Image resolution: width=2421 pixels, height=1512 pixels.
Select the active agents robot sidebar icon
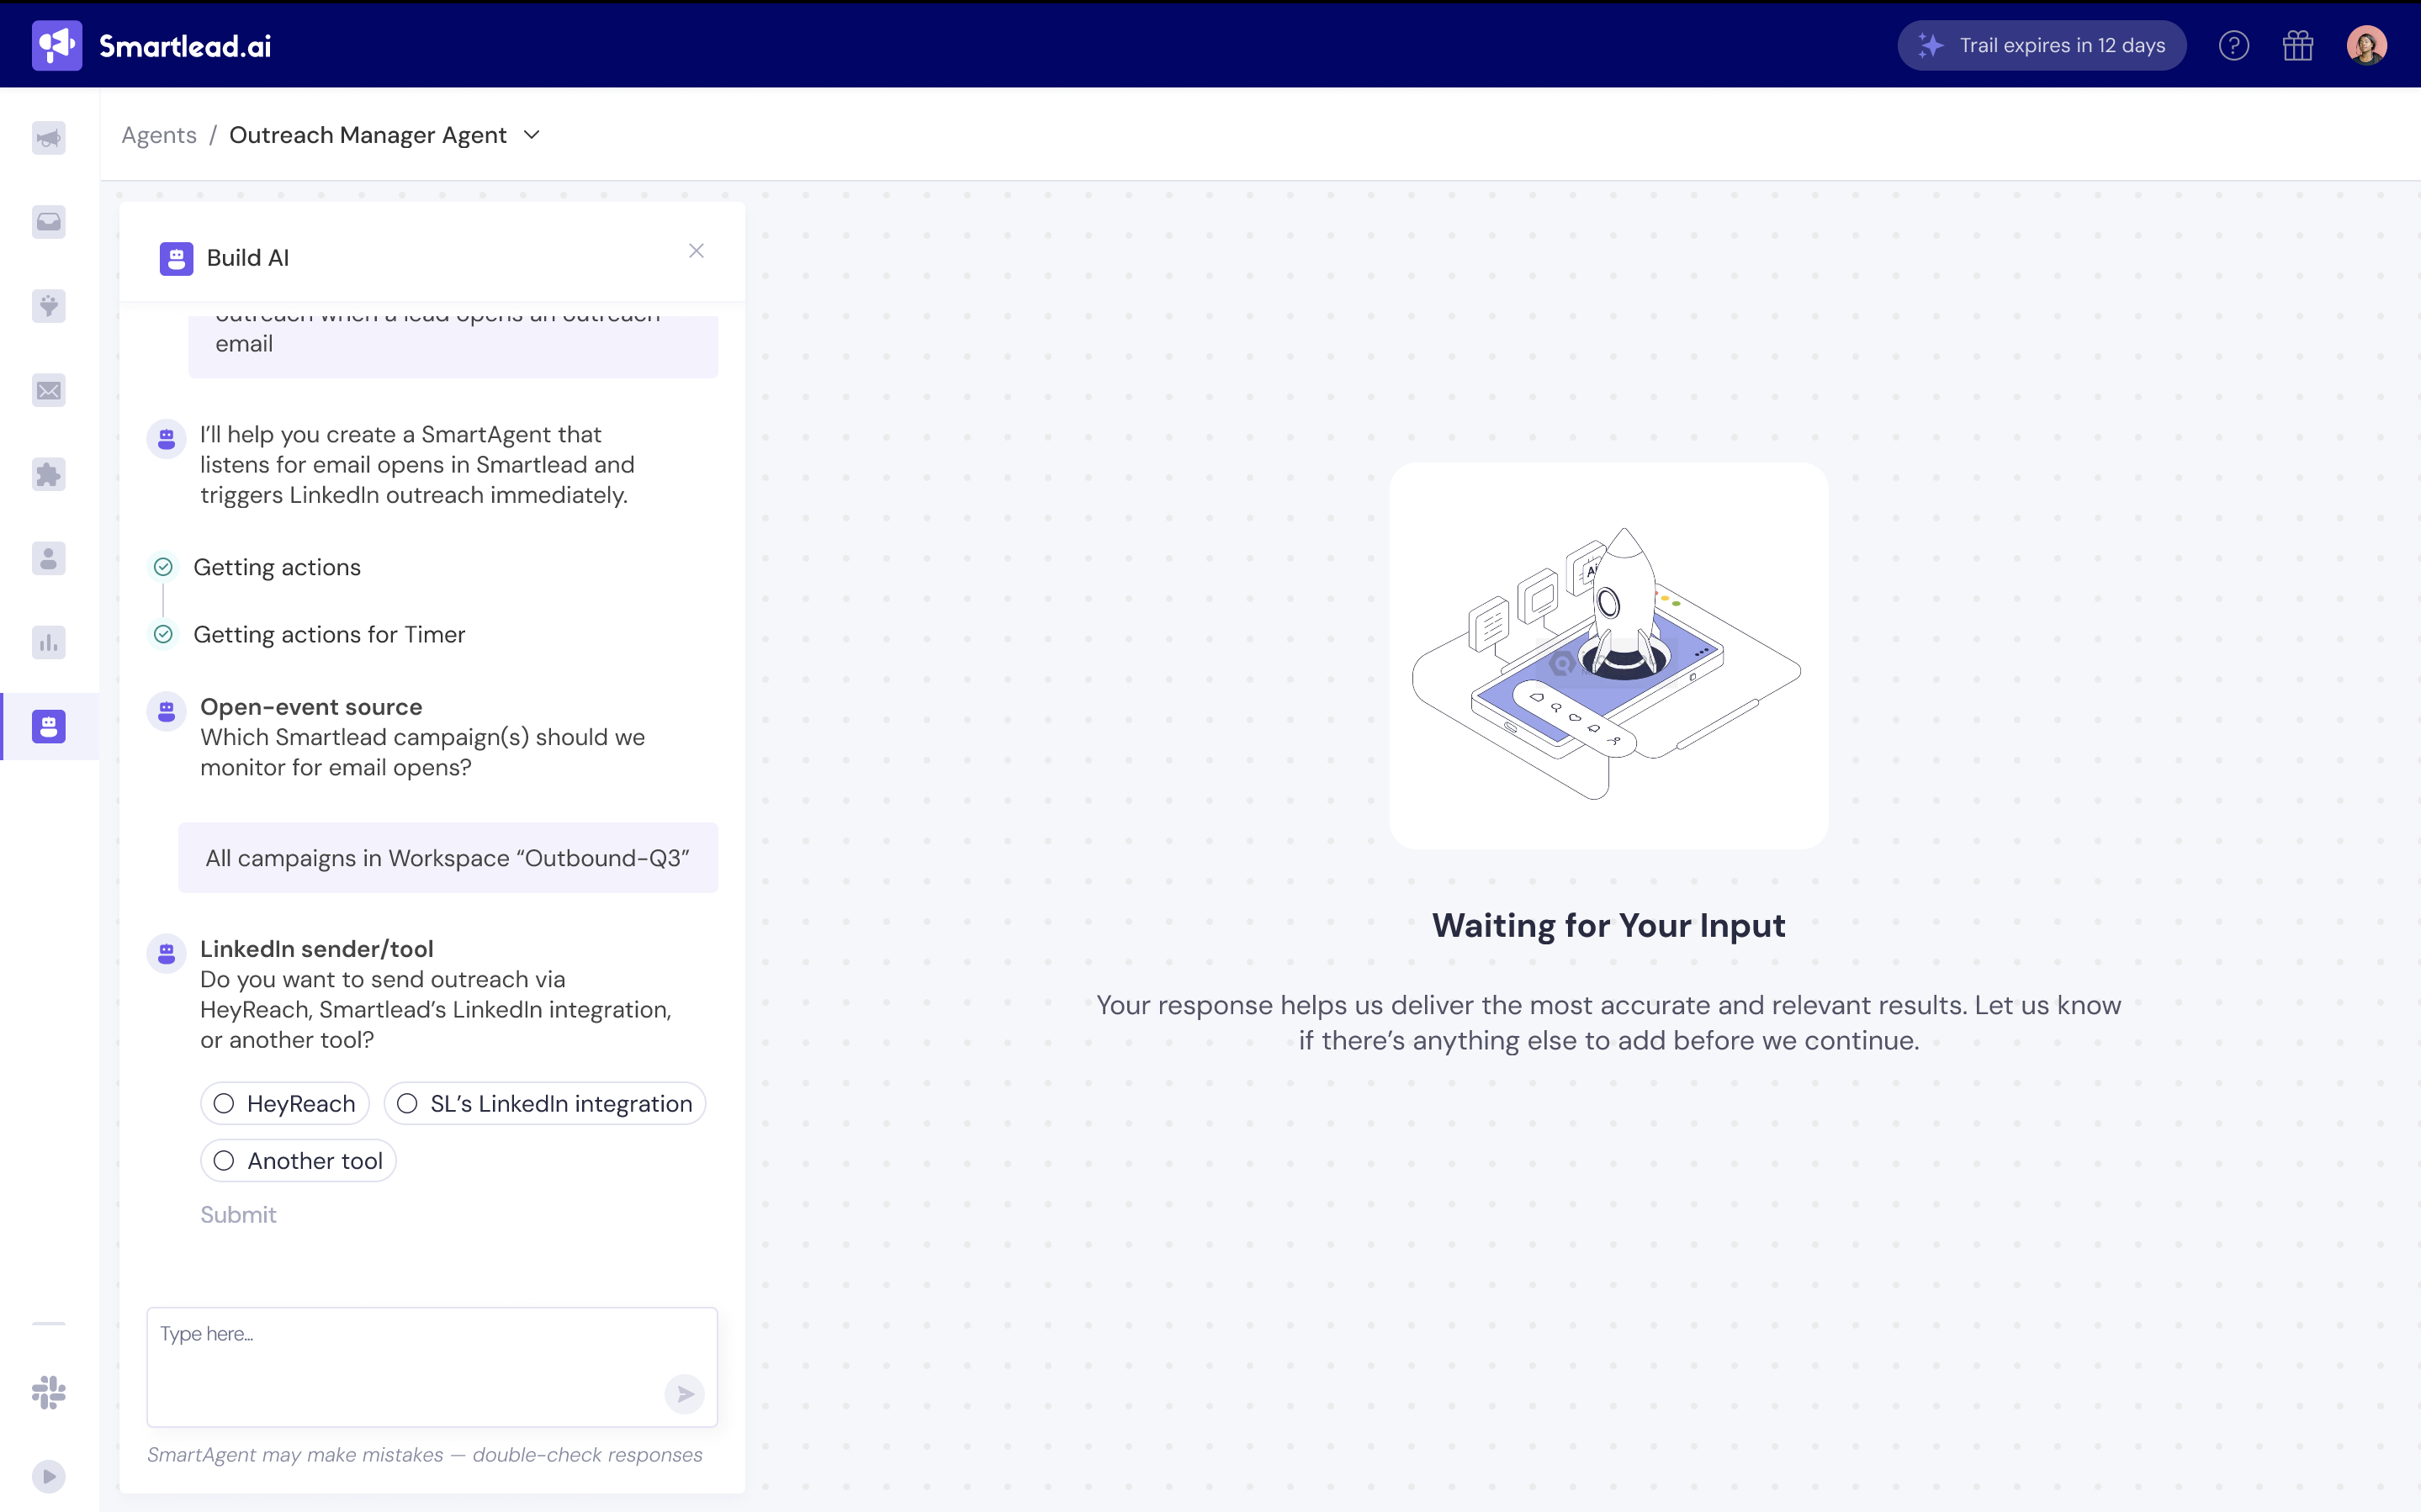pyautogui.click(x=49, y=726)
